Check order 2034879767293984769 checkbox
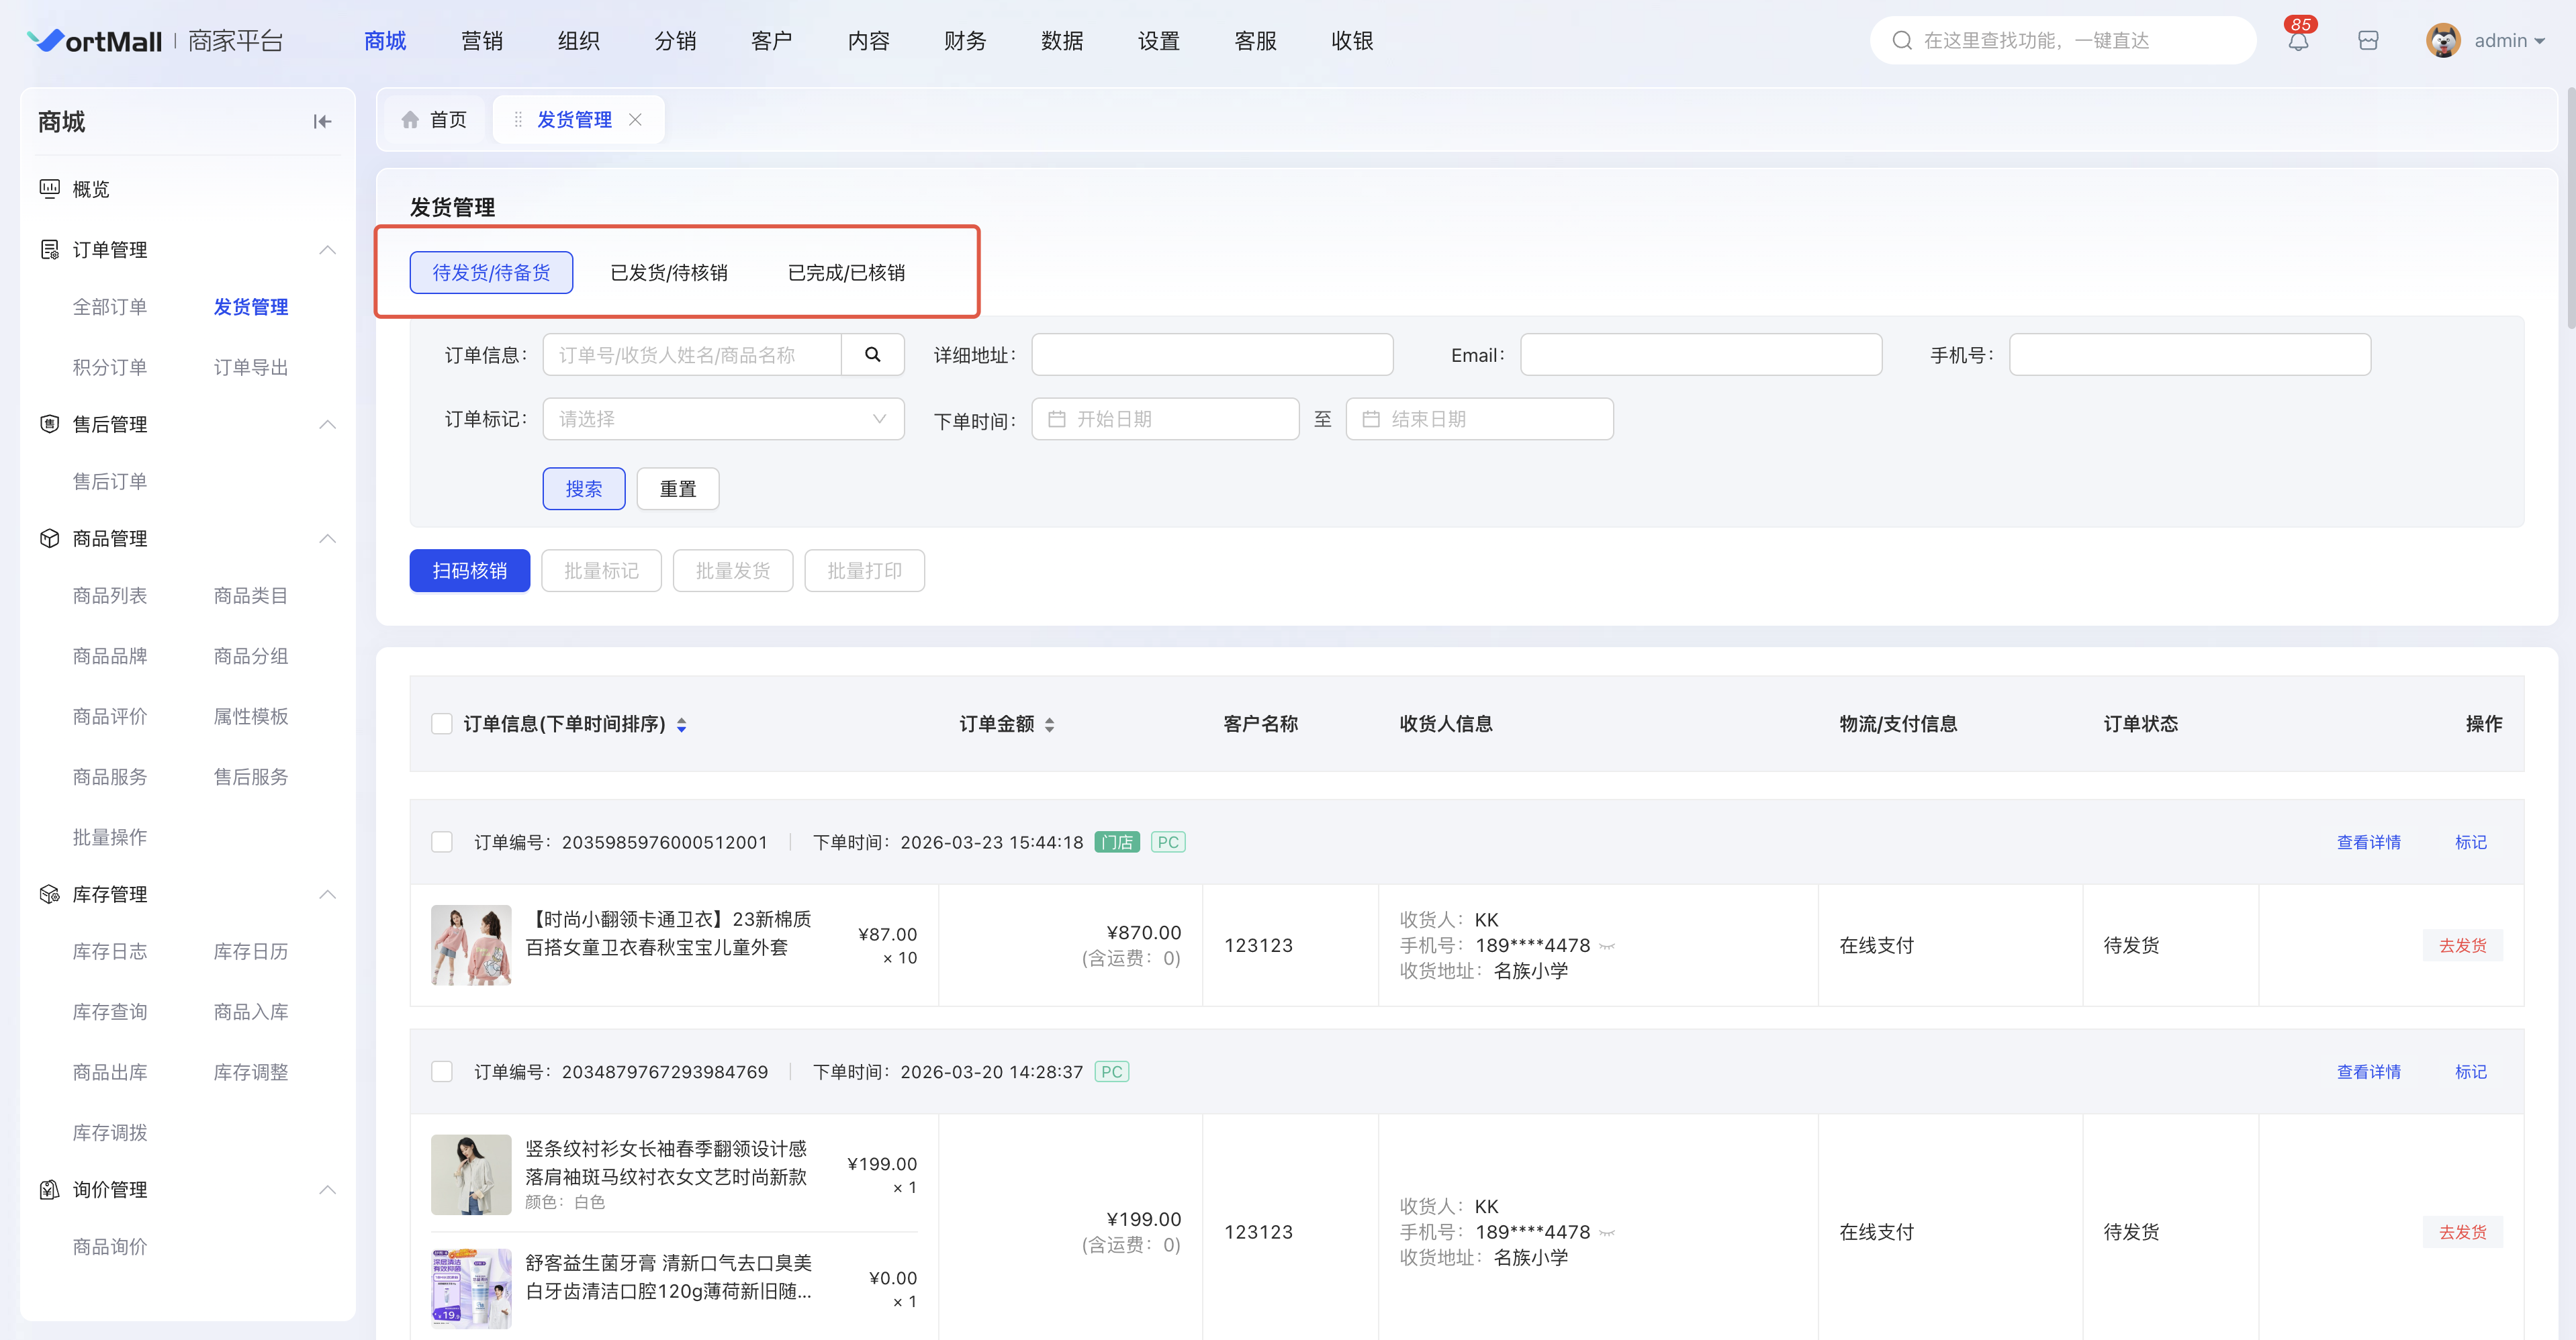Image resolution: width=2576 pixels, height=1340 pixels. click(x=441, y=1071)
